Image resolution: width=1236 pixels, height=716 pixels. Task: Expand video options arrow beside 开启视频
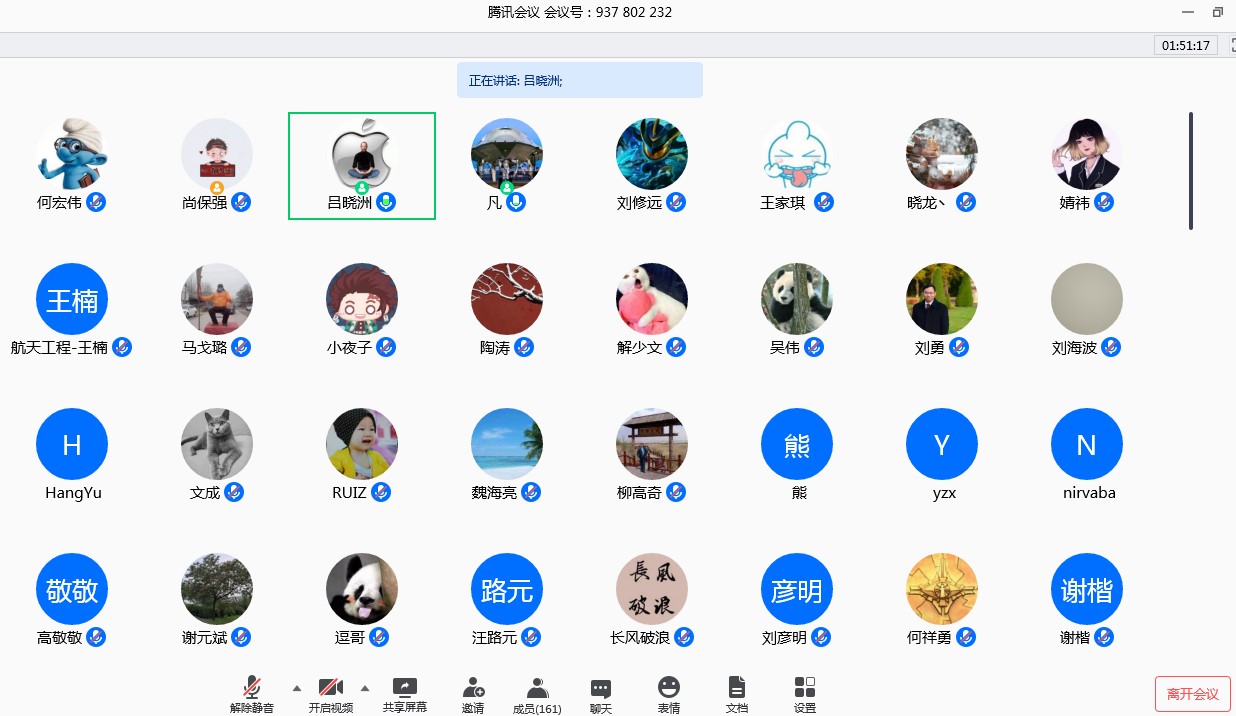(364, 688)
